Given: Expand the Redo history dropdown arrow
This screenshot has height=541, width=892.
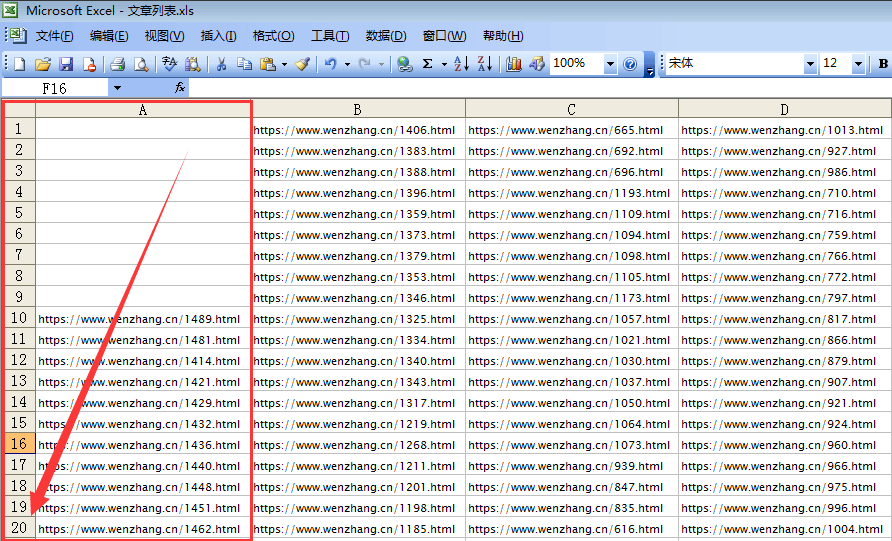Looking at the screenshot, I should 381,64.
